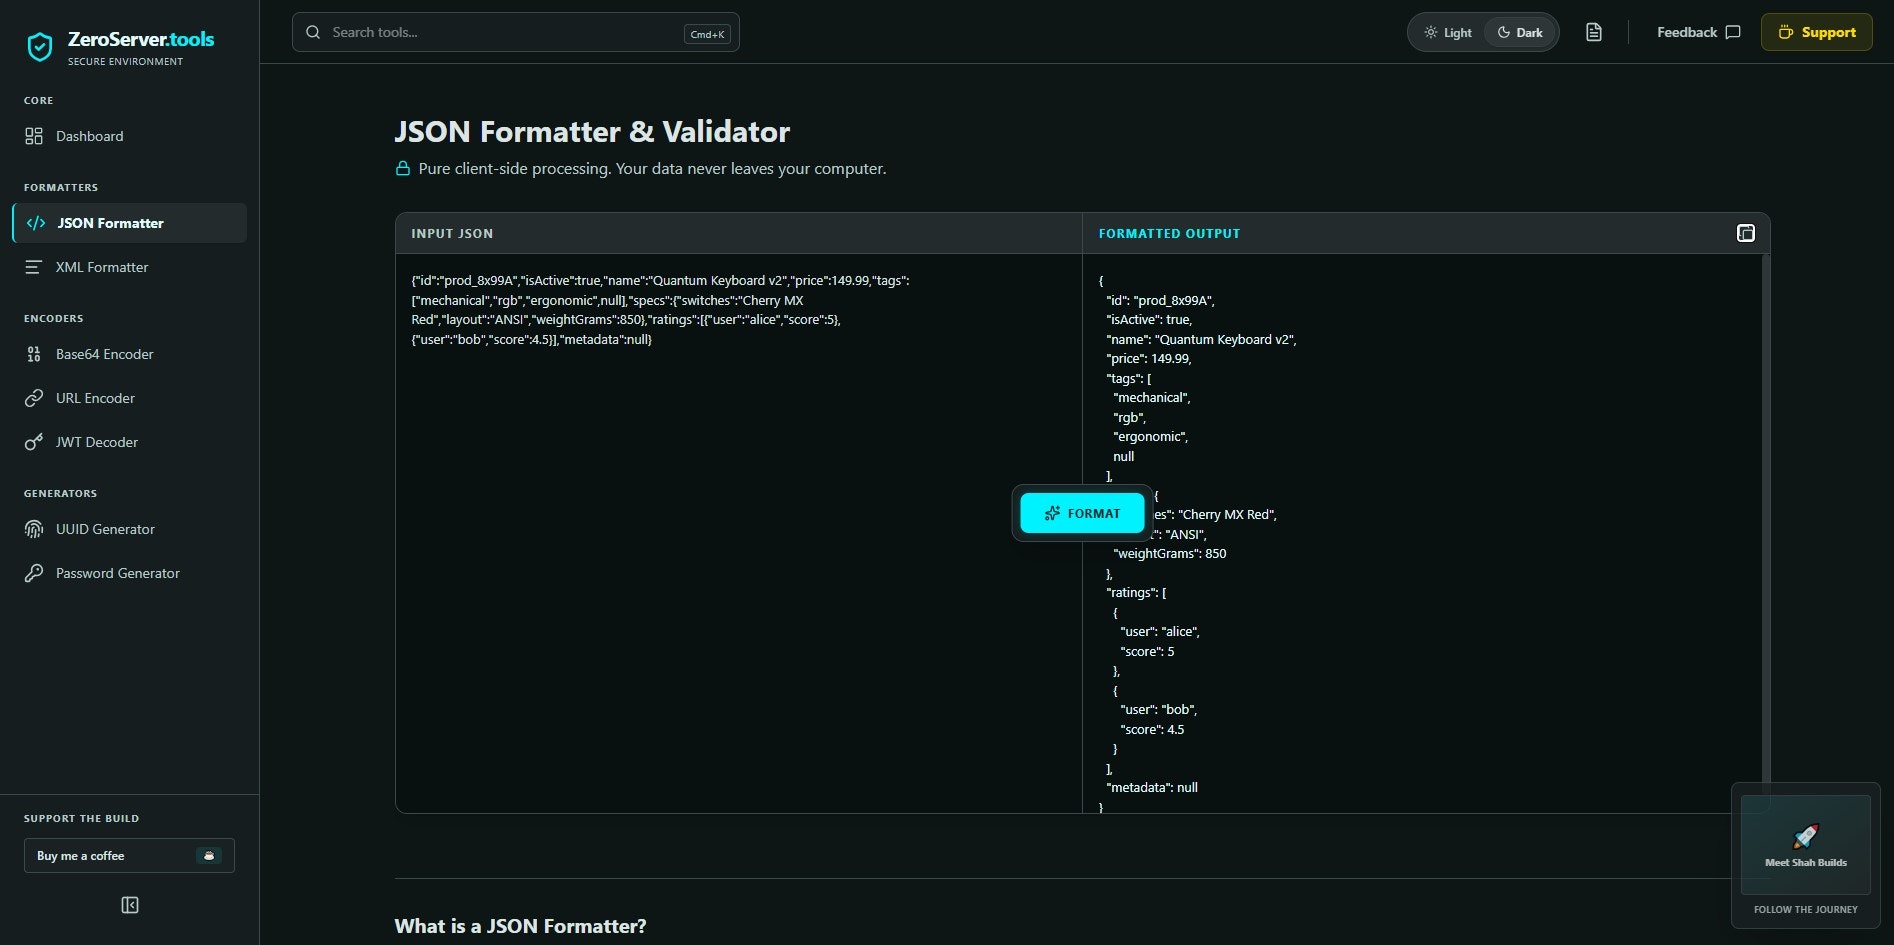Click the INPUT JSON header label
Viewport: 1894px width, 945px height.
coord(452,233)
